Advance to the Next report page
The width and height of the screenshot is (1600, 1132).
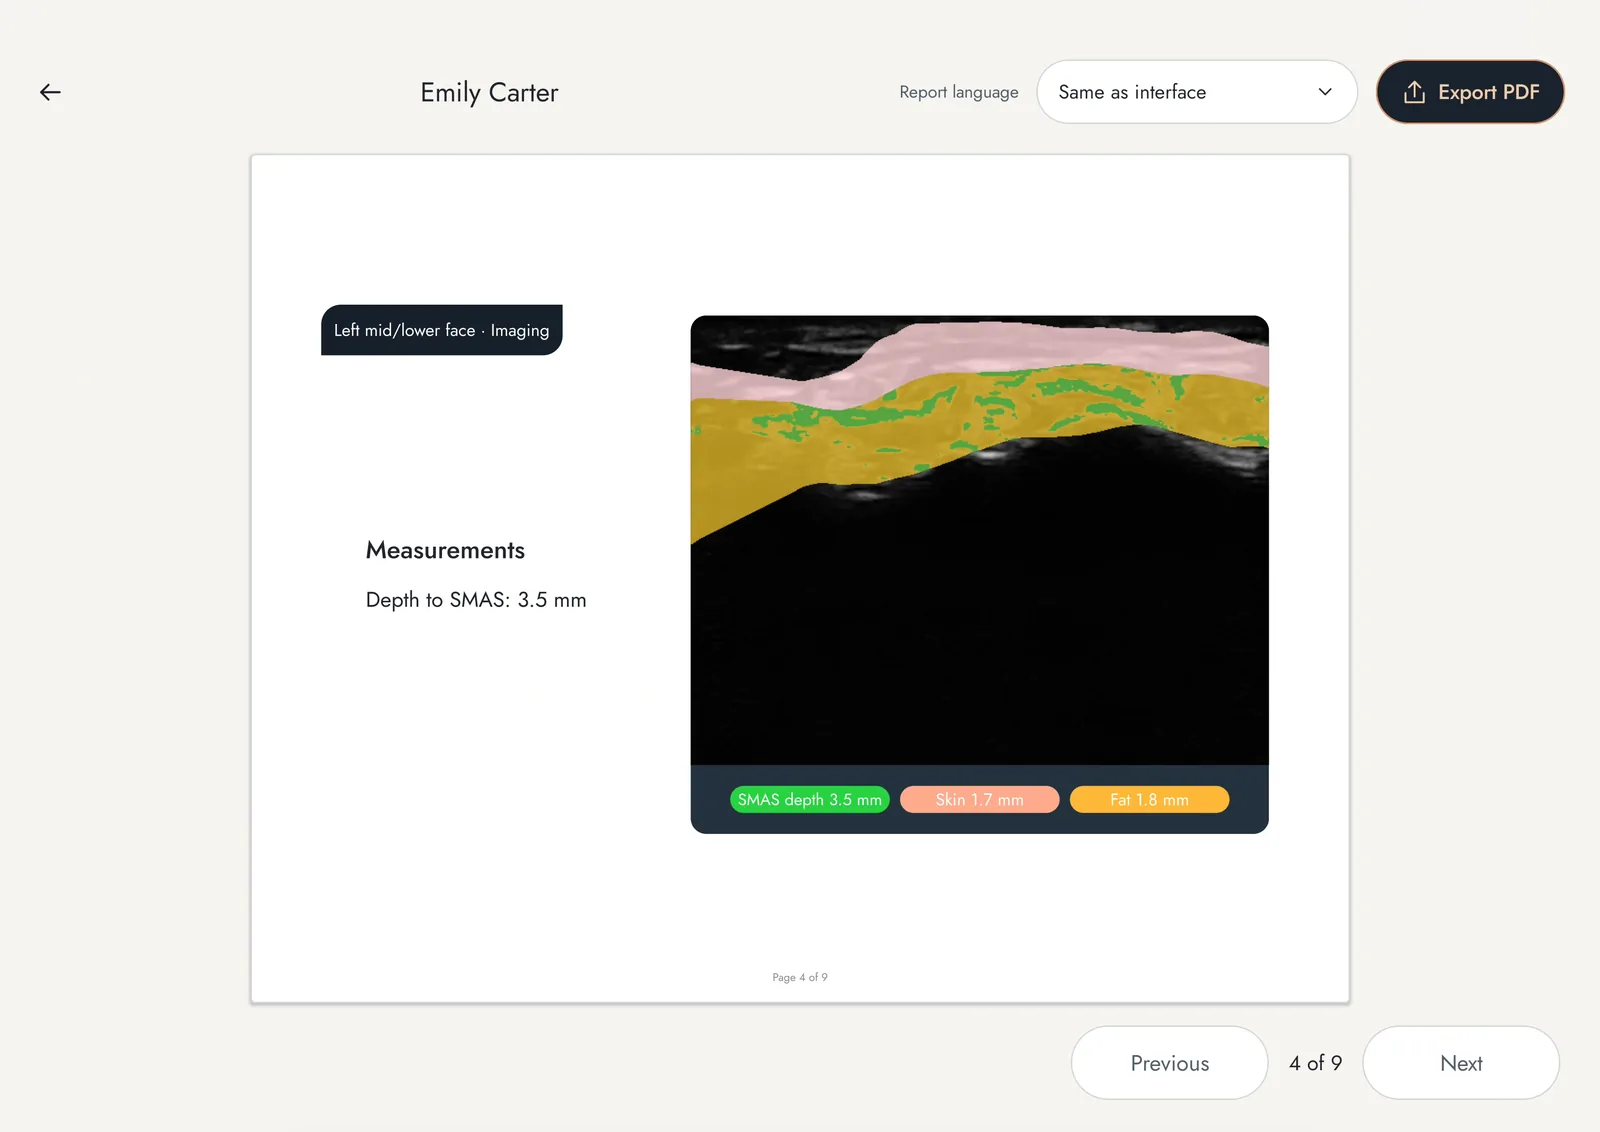1461,1063
